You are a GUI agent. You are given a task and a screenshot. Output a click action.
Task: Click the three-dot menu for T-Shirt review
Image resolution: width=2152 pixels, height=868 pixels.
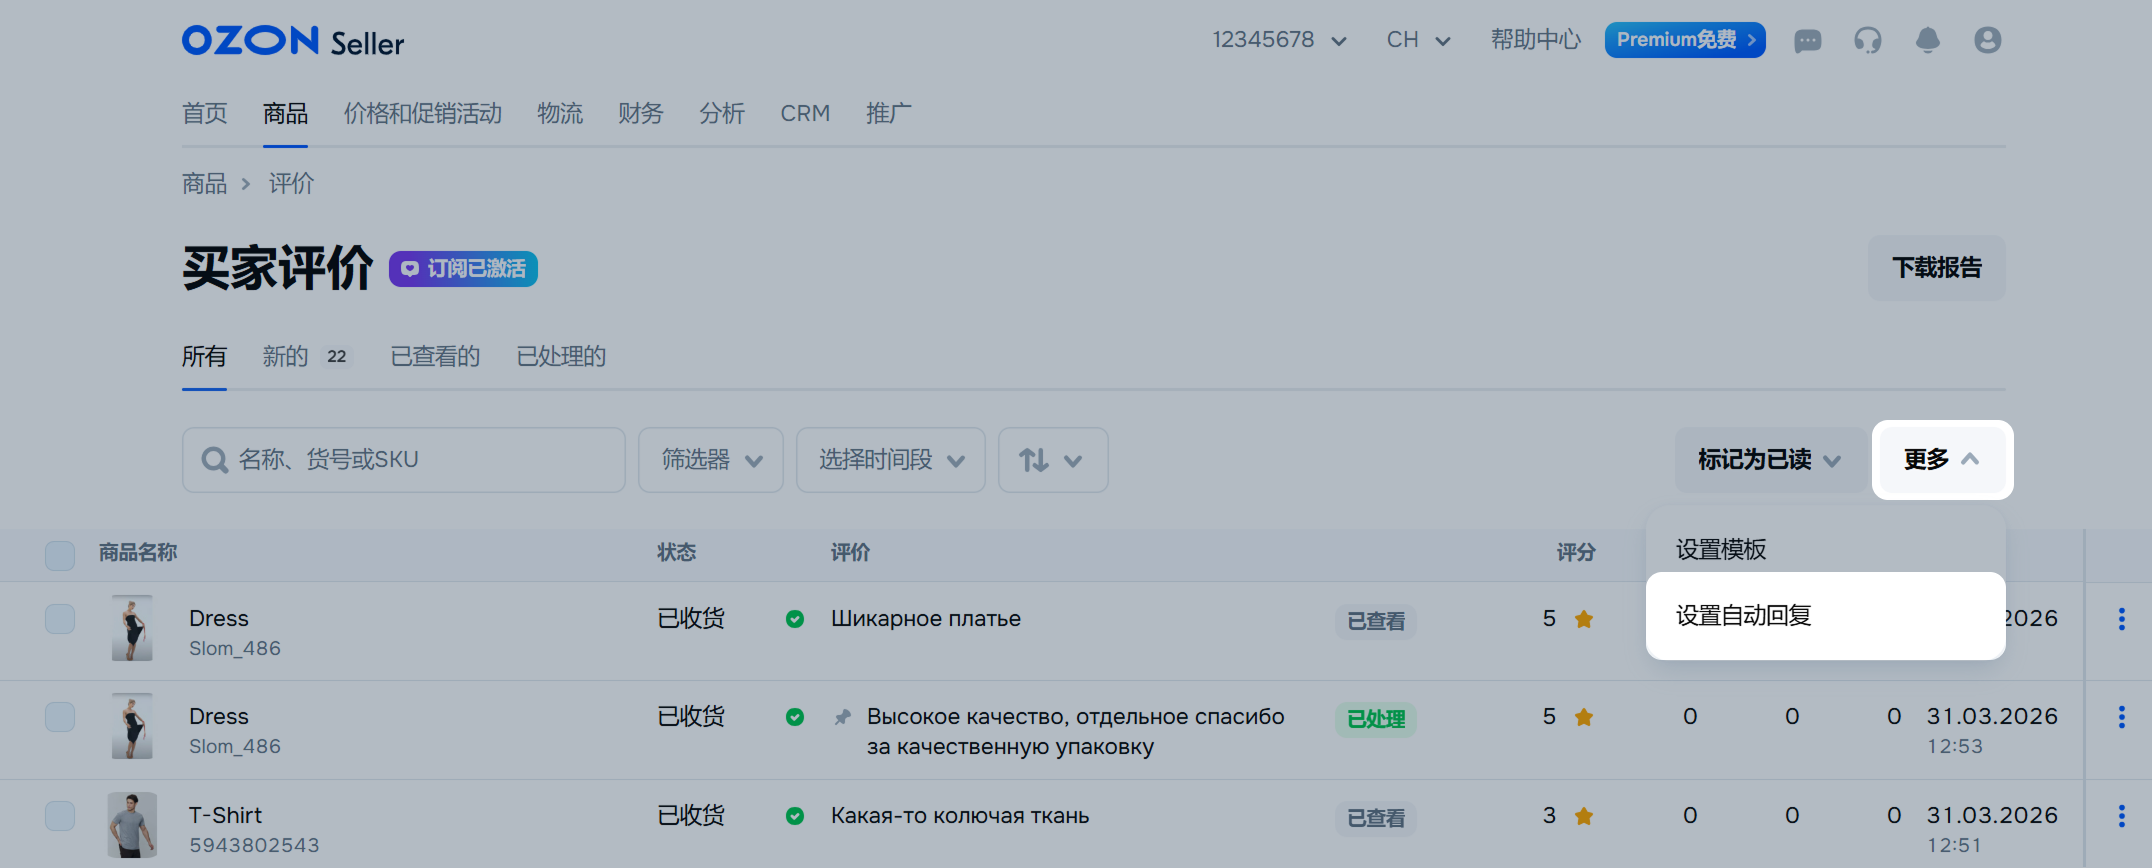click(x=2121, y=816)
